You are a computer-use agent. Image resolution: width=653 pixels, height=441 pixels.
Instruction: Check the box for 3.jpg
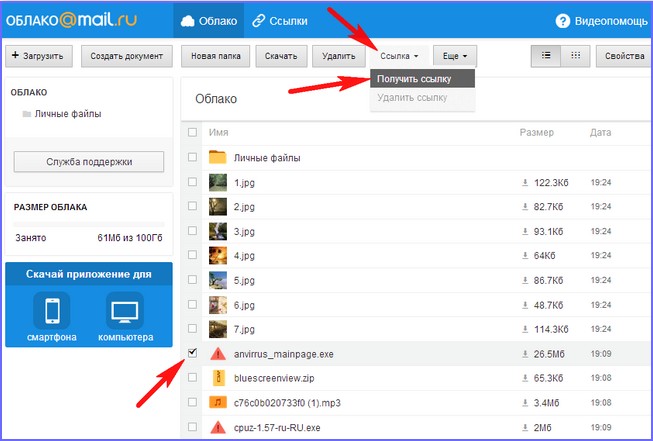click(192, 231)
